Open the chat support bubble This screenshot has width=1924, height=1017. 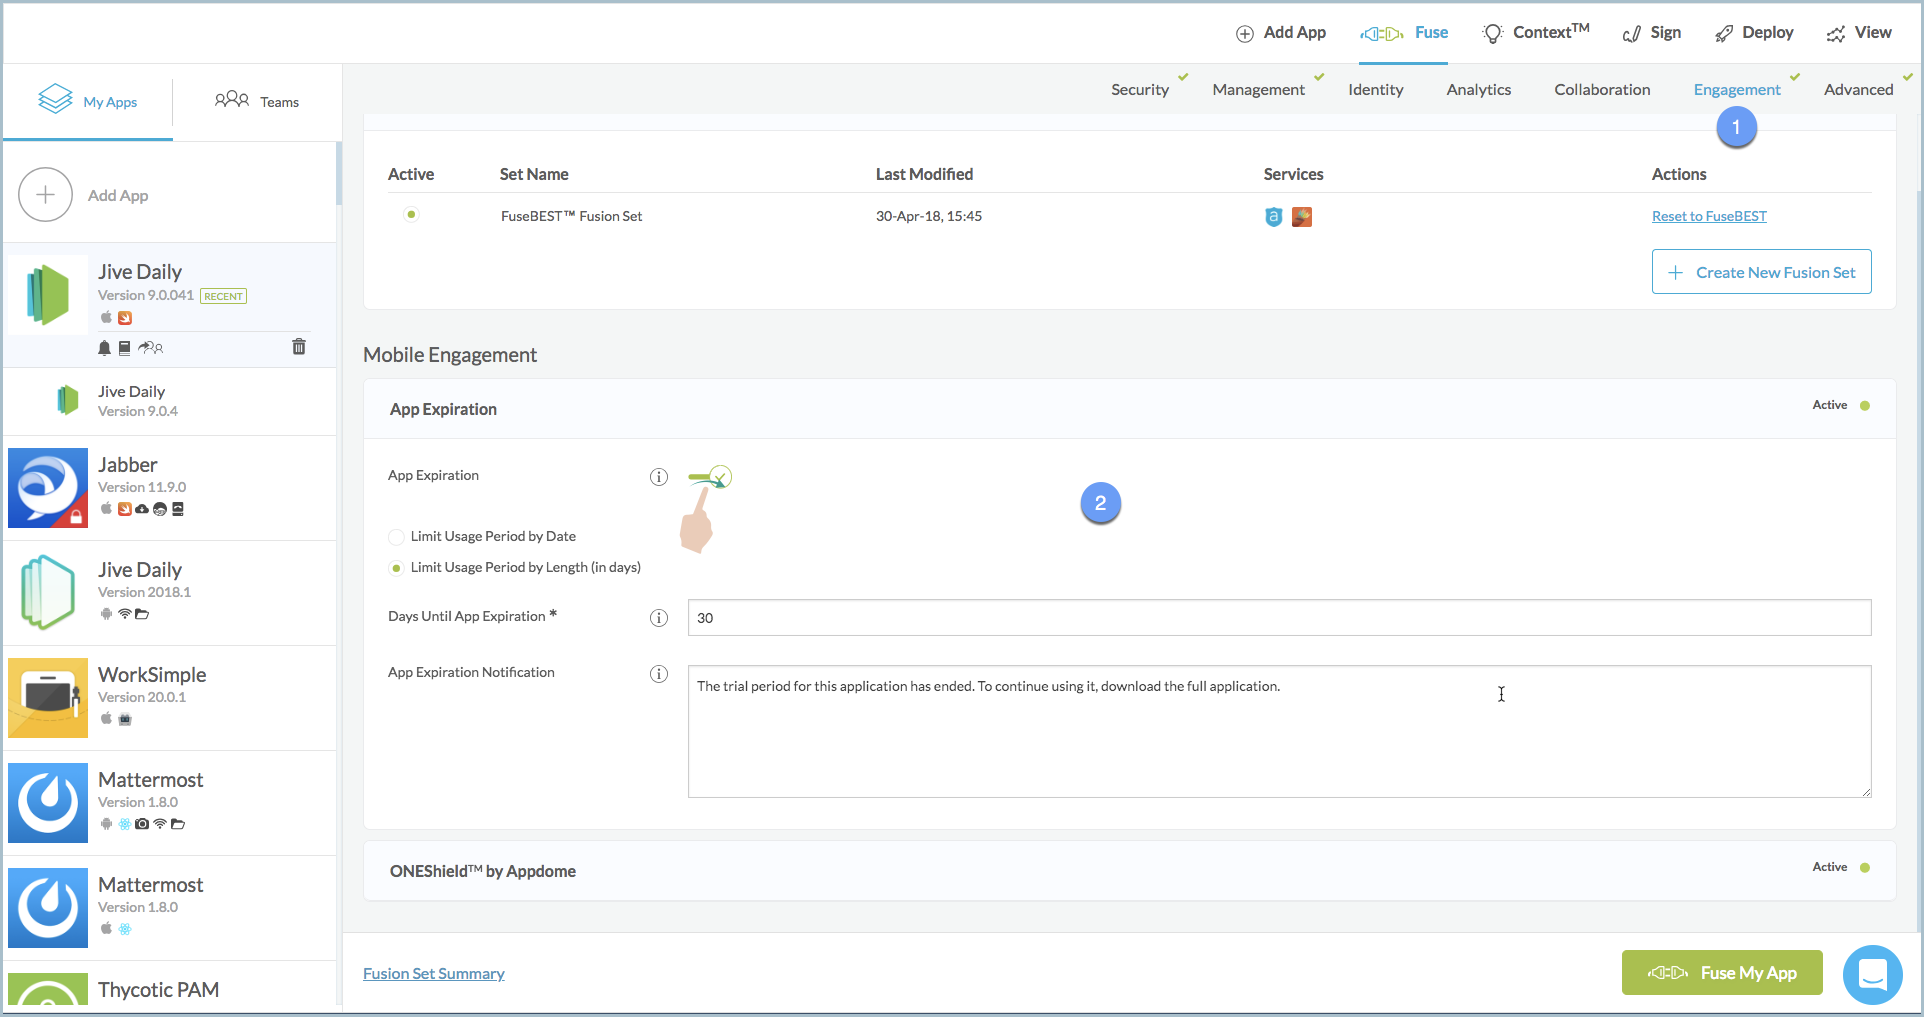[1872, 974]
